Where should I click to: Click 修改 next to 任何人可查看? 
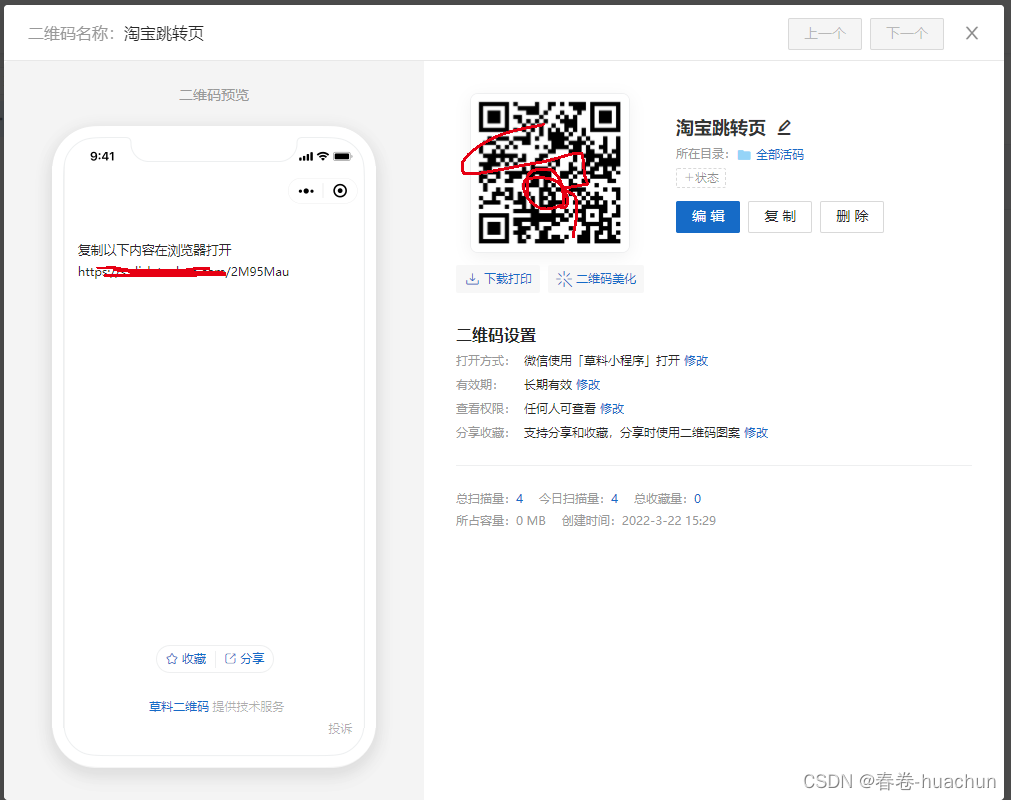click(x=612, y=409)
